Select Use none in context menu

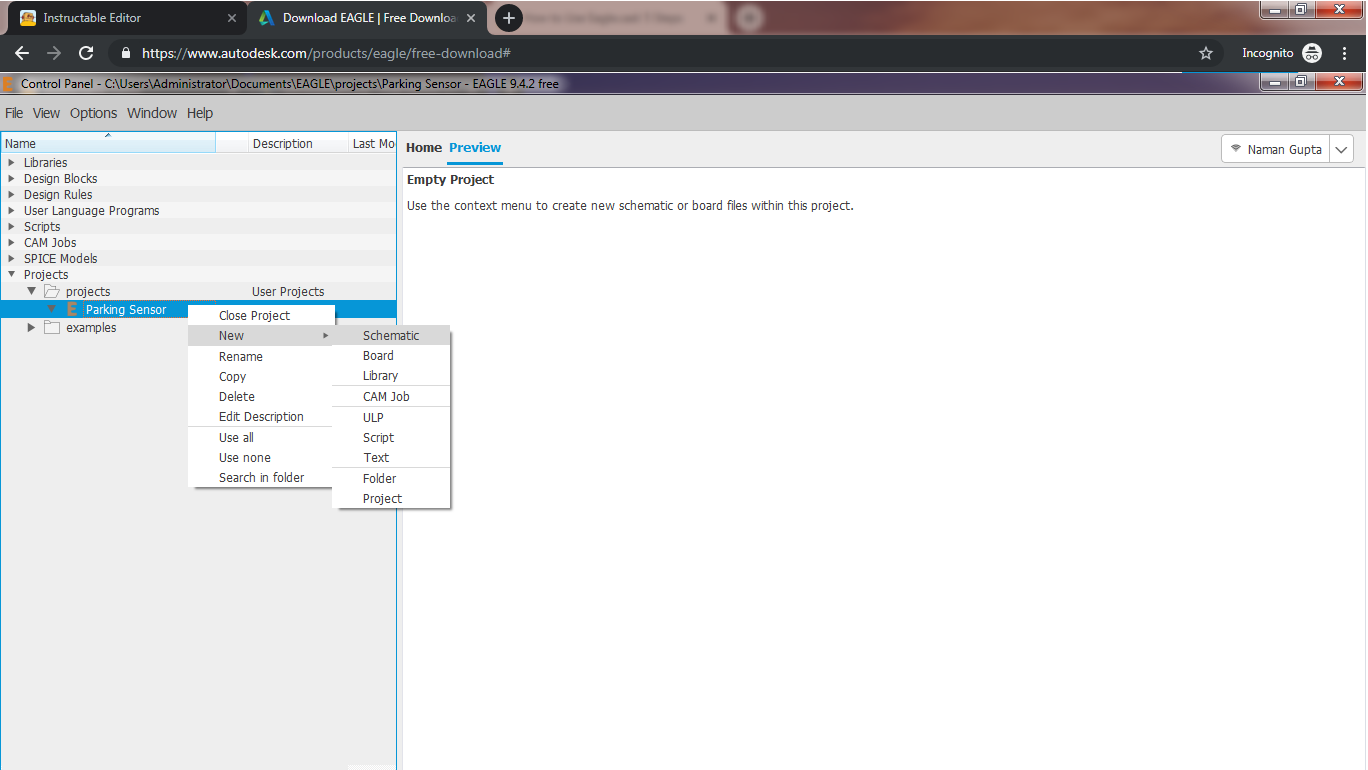pyautogui.click(x=261, y=458)
